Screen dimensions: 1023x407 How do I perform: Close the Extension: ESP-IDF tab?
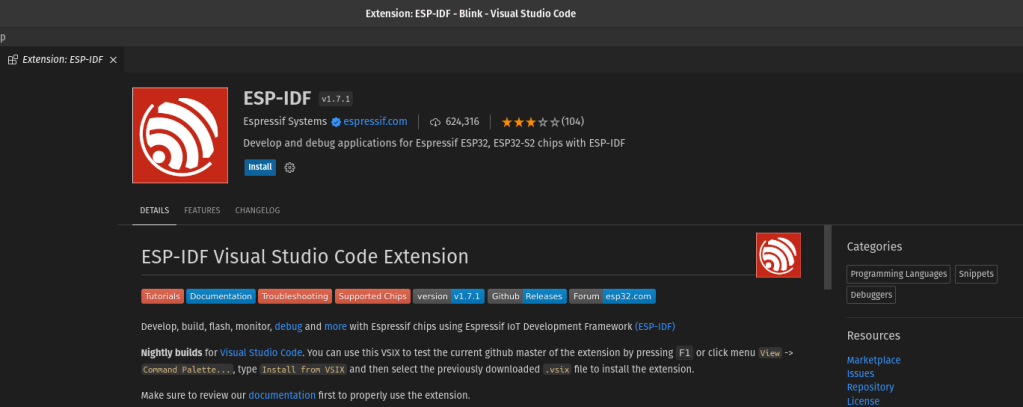tap(113, 60)
